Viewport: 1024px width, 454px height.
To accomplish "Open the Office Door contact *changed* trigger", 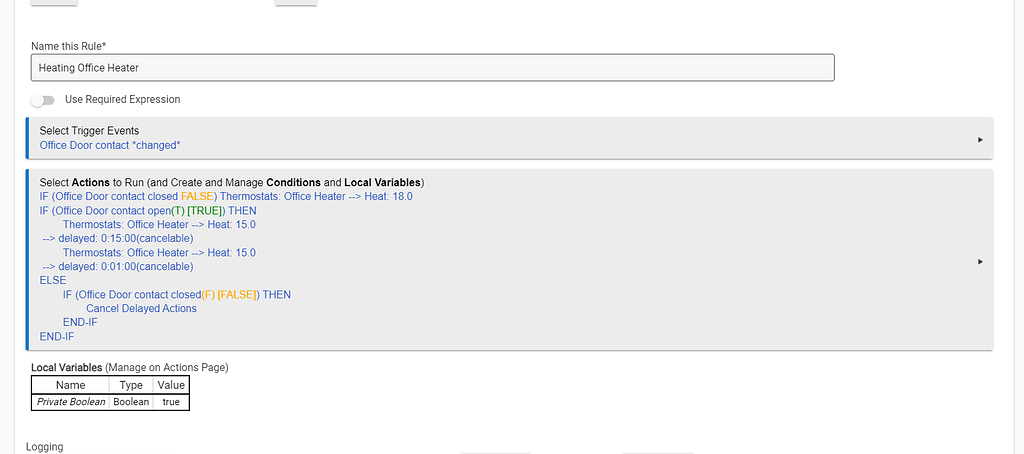I will (x=110, y=146).
